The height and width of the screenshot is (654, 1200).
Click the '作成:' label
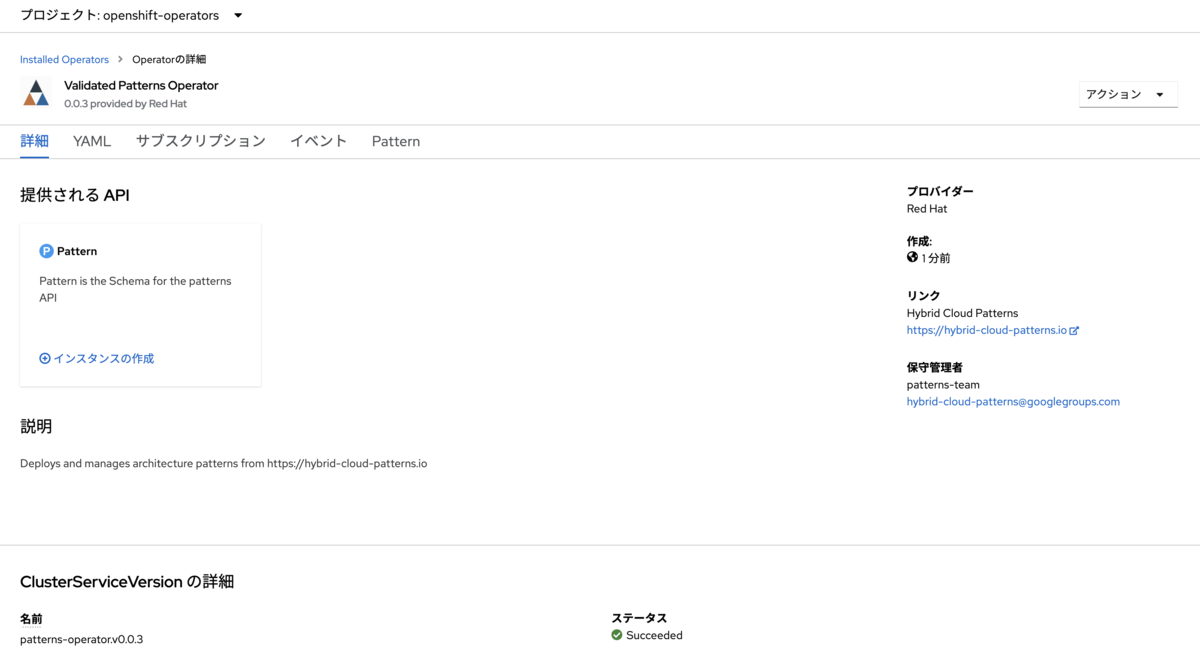click(919, 241)
